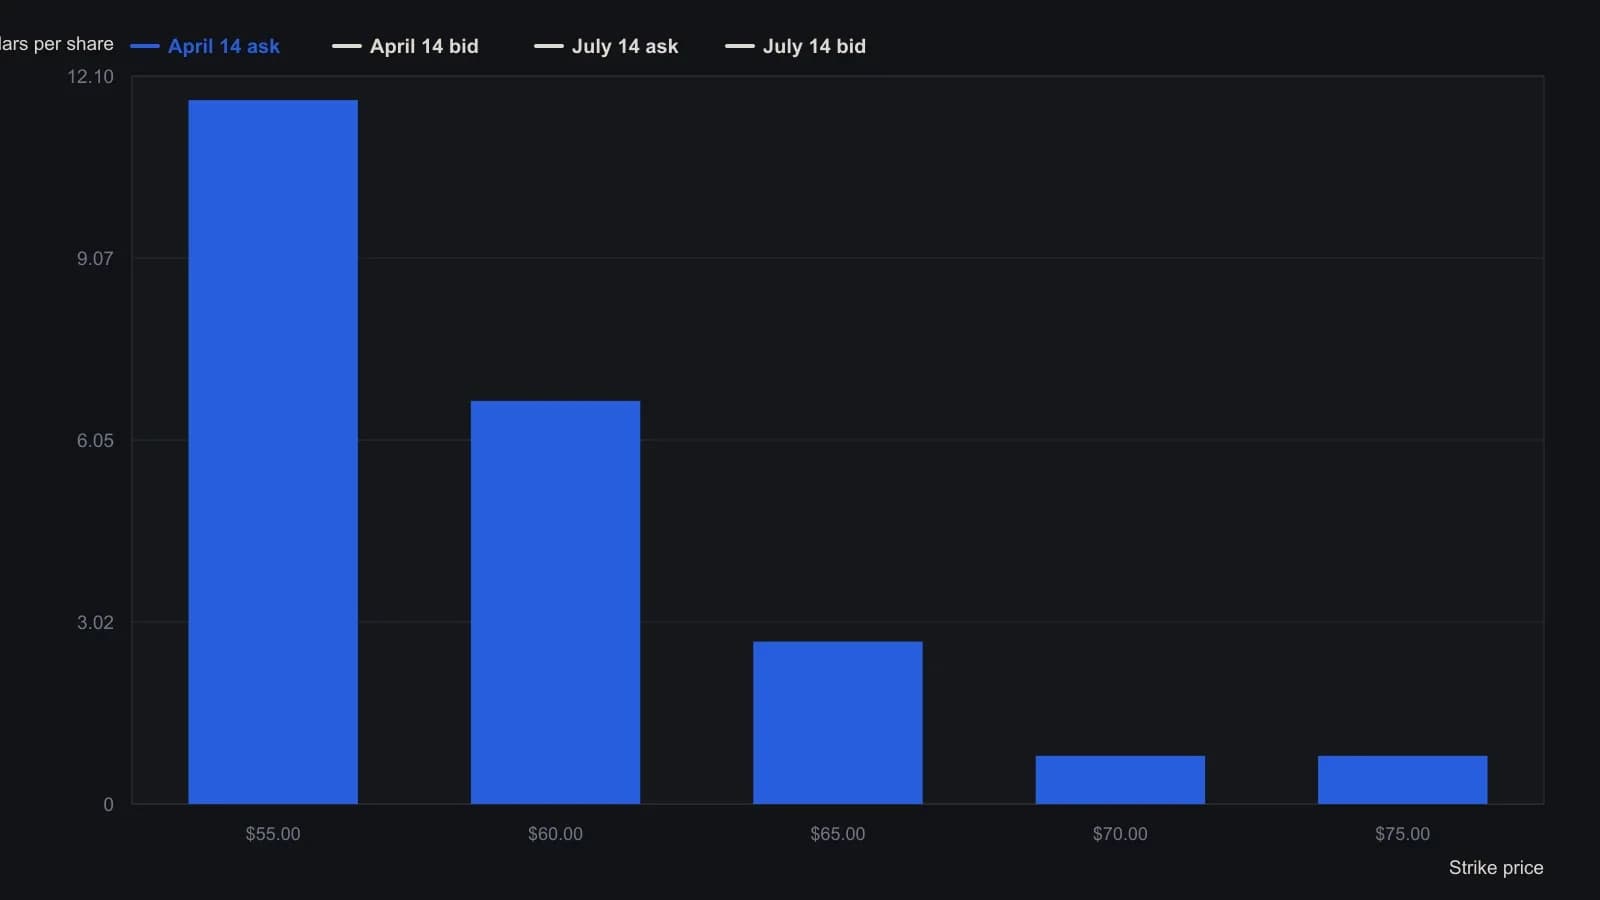Click the $60.00 axis label

(555, 834)
